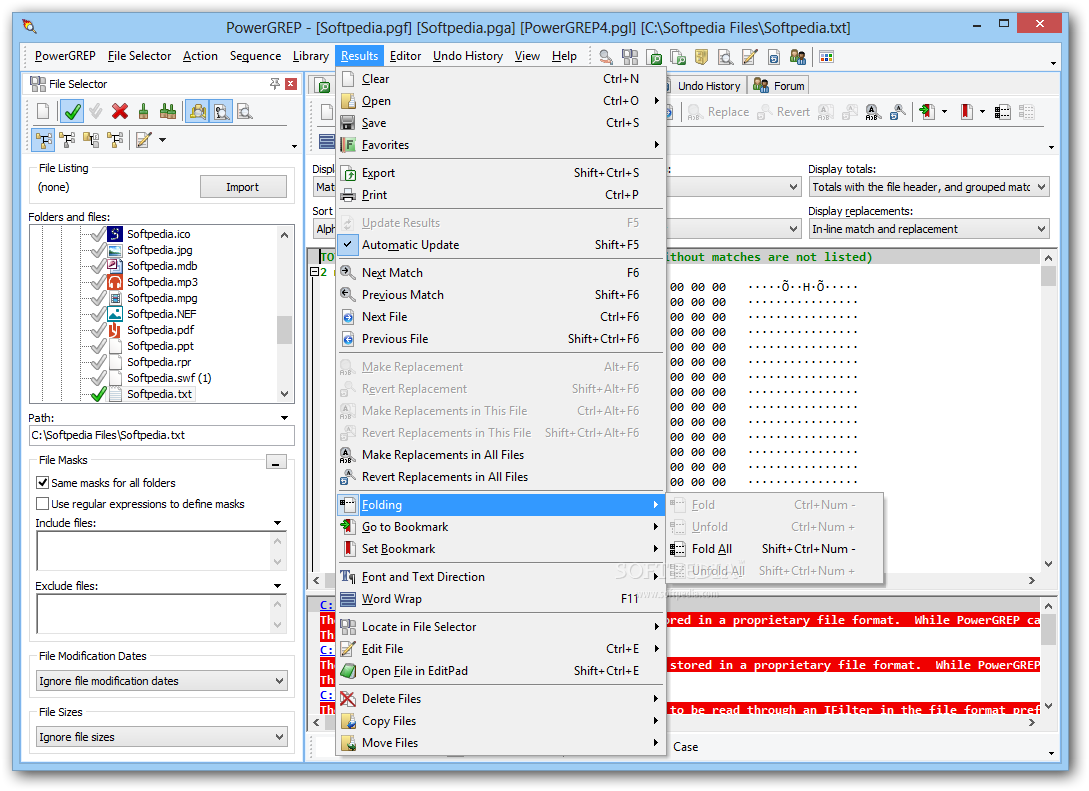The image size is (1089, 791).
Task: Toggle the check mark beside Softpedia.mdb
Action: [98, 266]
